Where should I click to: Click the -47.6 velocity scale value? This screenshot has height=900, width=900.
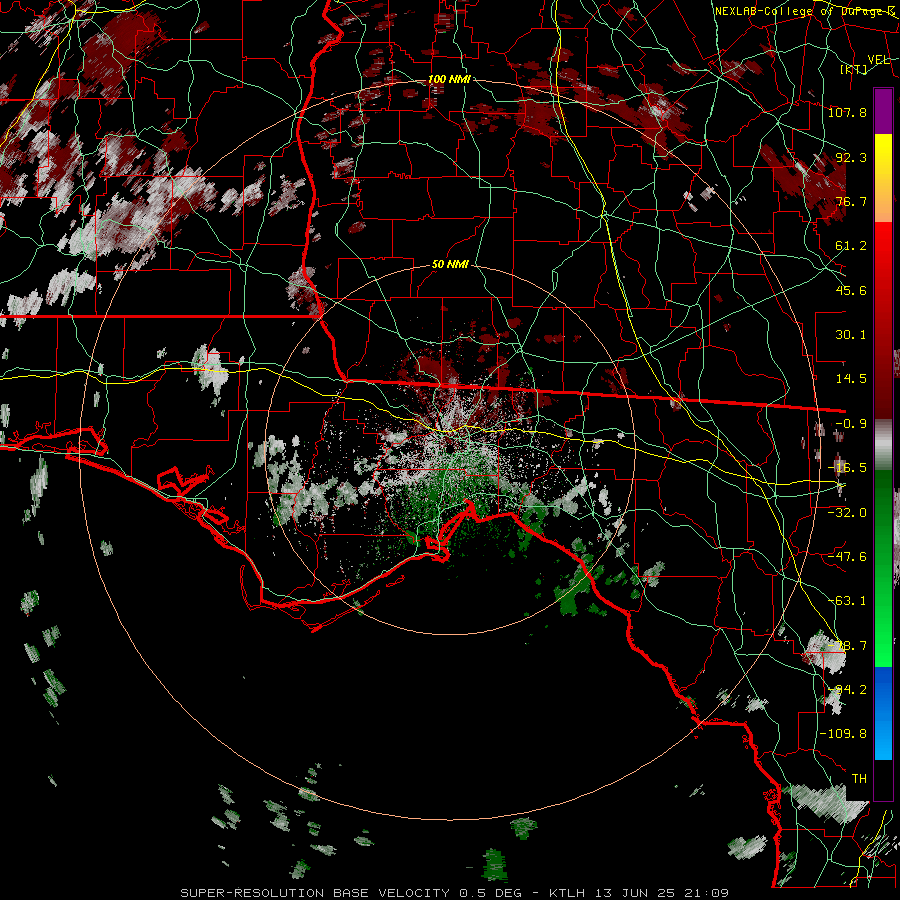pyautogui.click(x=847, y=556)
